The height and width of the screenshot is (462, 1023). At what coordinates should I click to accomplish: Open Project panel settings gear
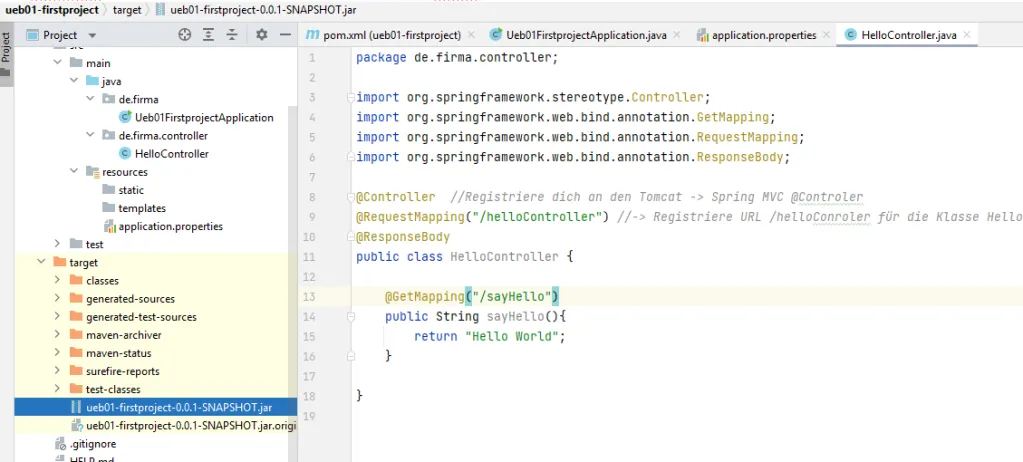[x=262, y=35]
